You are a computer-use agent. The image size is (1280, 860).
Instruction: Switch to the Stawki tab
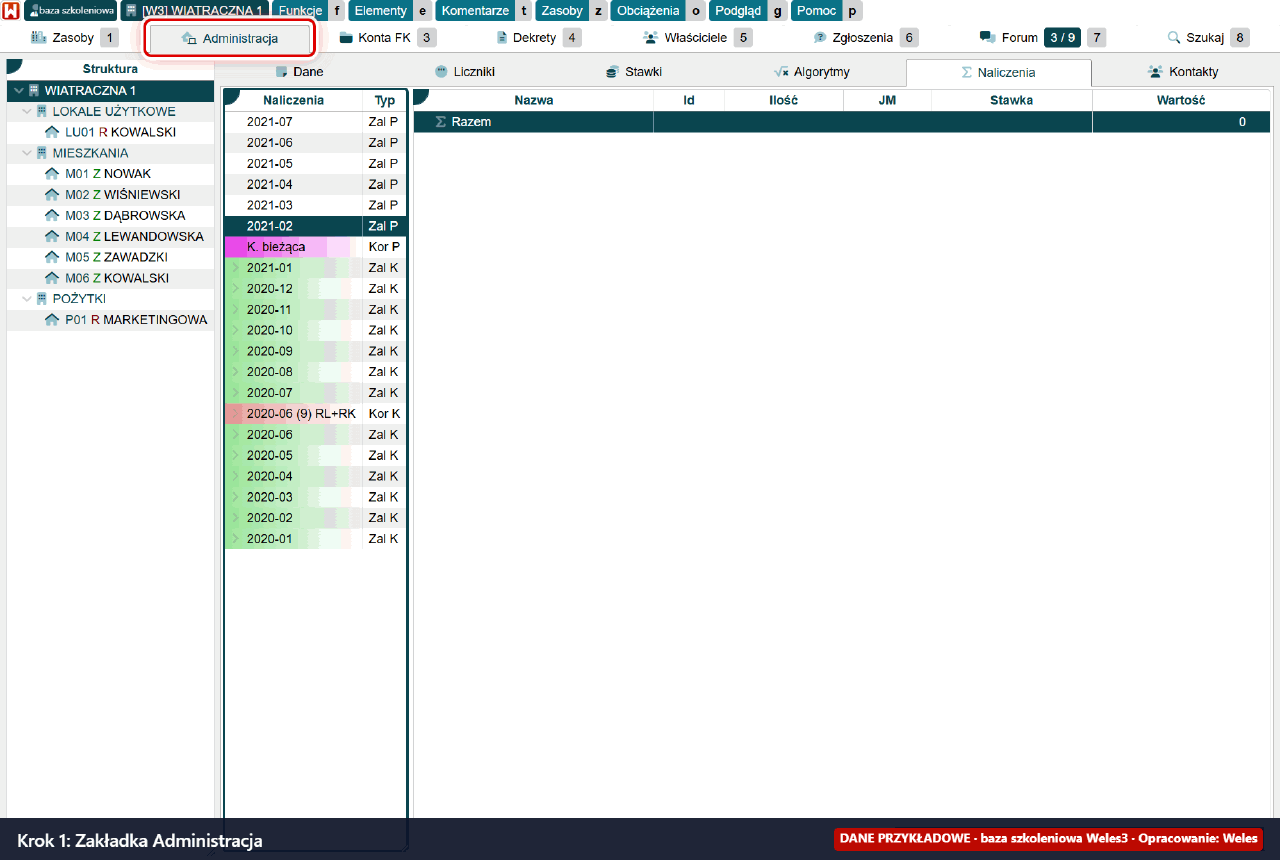(x=634, y=72)
